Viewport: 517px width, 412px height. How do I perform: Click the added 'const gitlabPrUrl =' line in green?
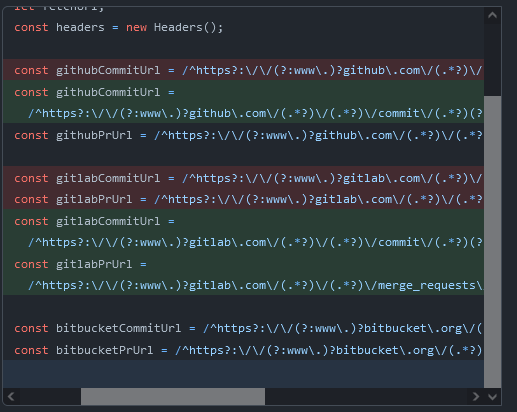243,264
